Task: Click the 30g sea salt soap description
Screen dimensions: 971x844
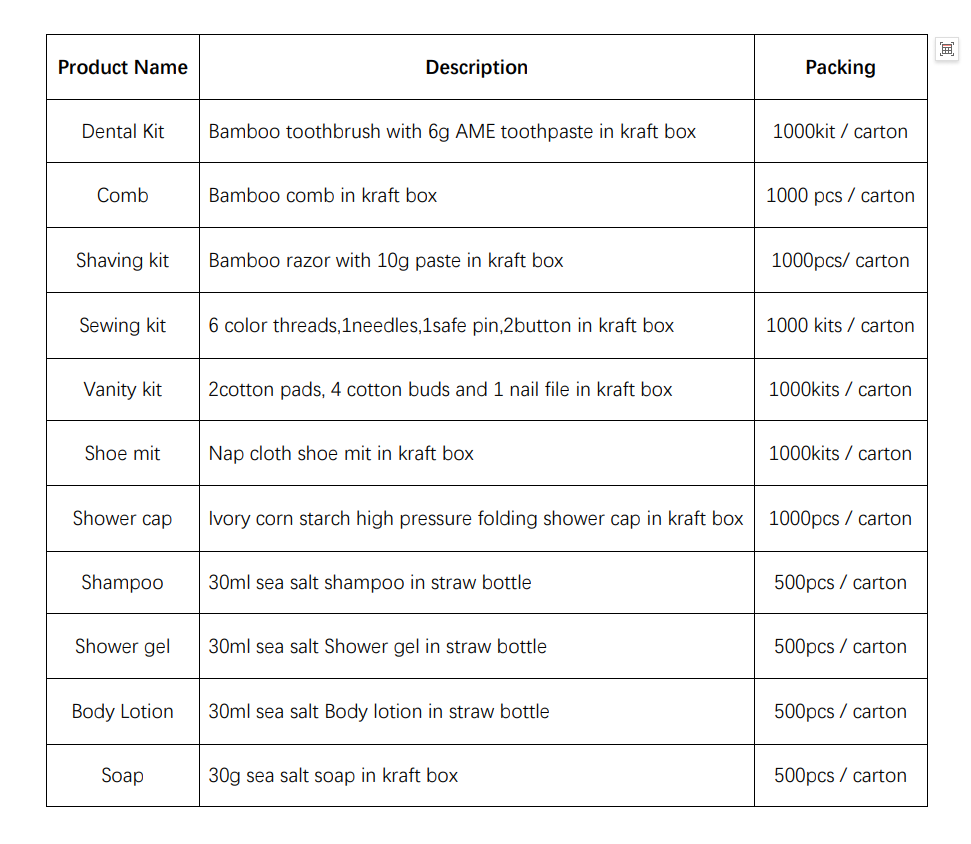Action: (x=333, y=775)
